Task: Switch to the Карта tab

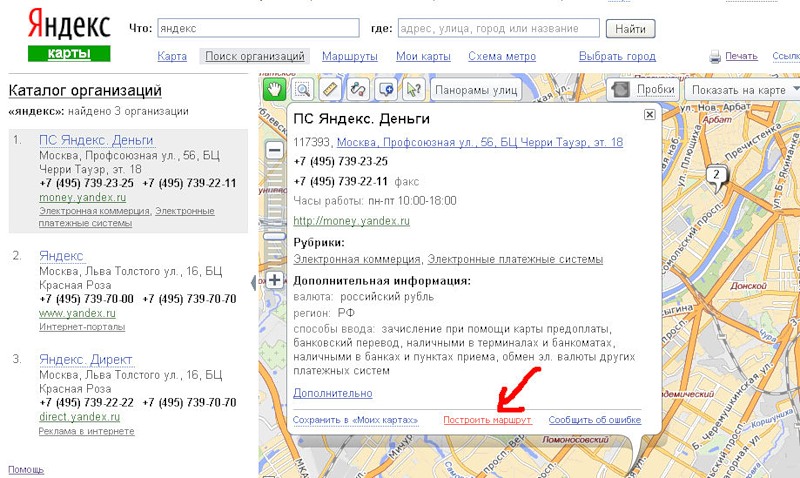Action: pos(172,56)
